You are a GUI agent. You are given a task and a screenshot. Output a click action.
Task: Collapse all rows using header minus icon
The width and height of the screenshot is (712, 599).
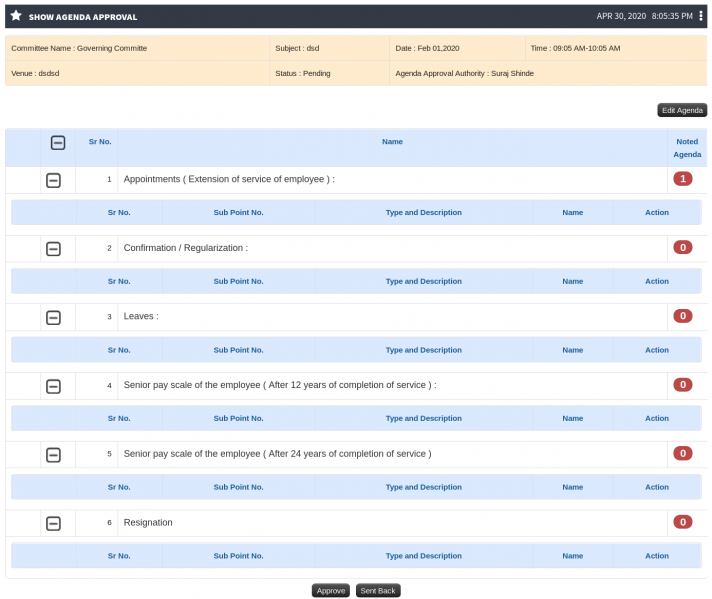[58, 143]
